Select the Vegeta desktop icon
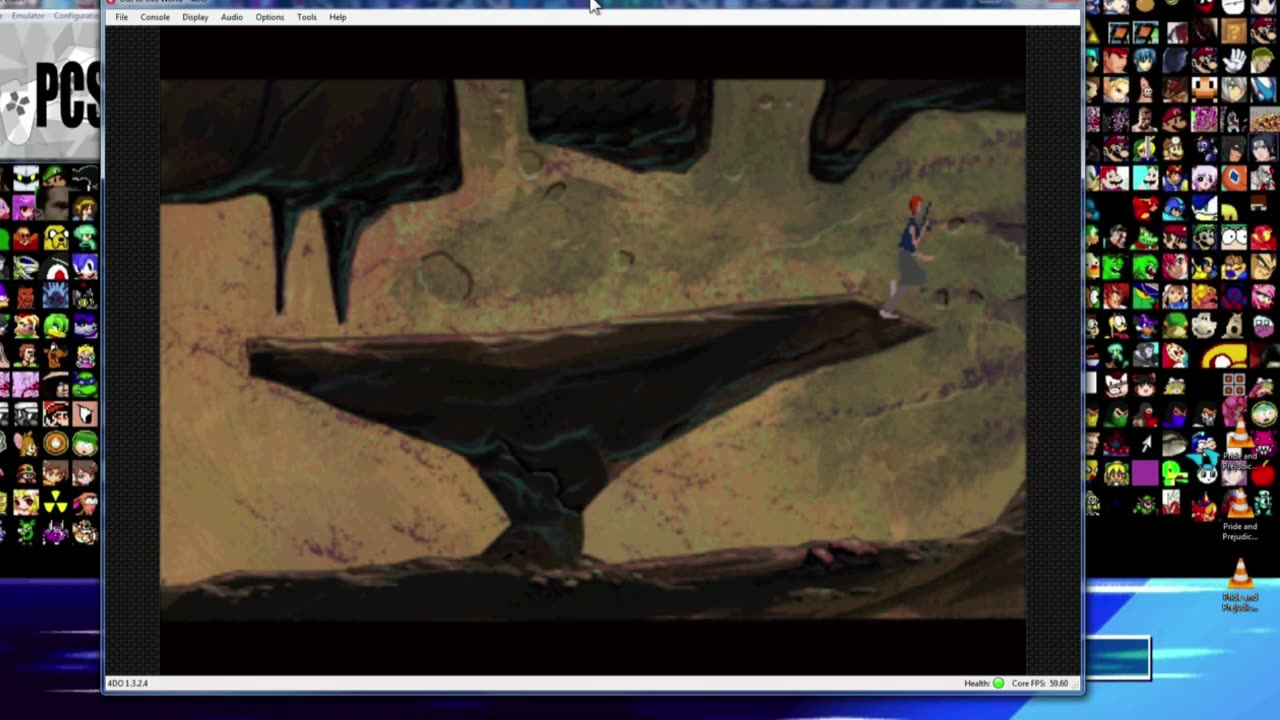 (x=1263, y=266)
